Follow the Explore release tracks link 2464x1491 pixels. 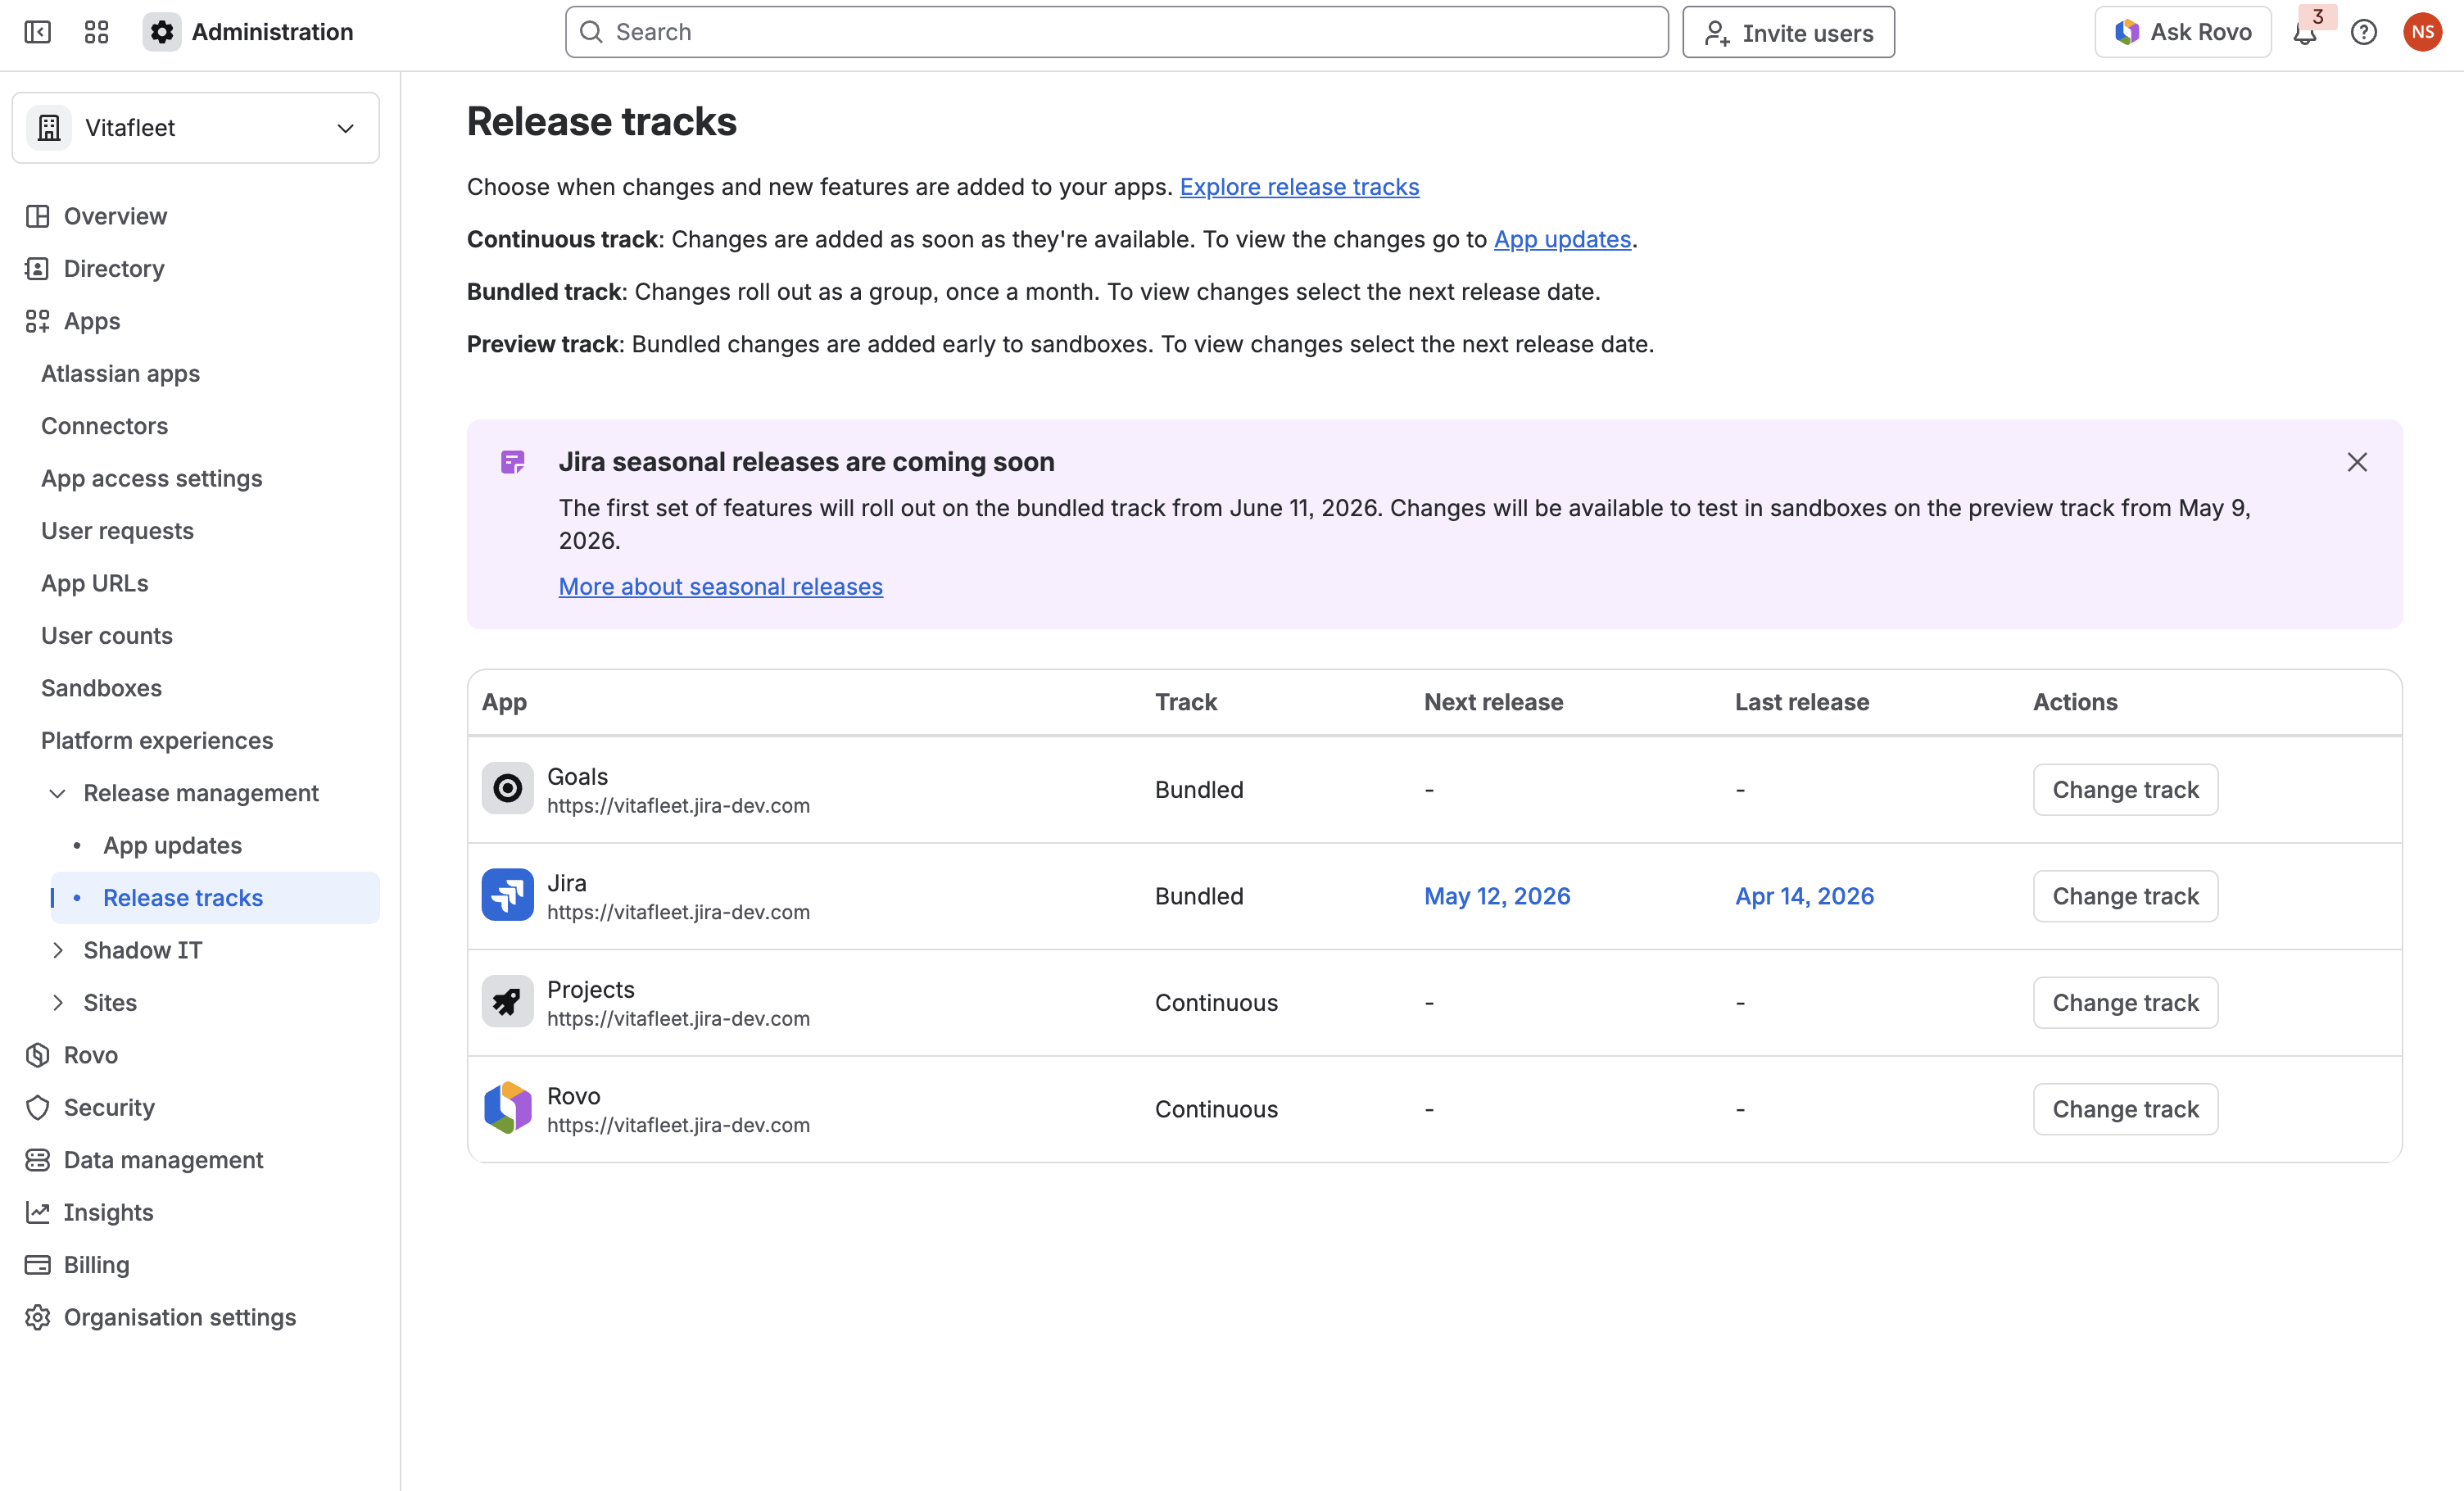tap(1299, 187)
